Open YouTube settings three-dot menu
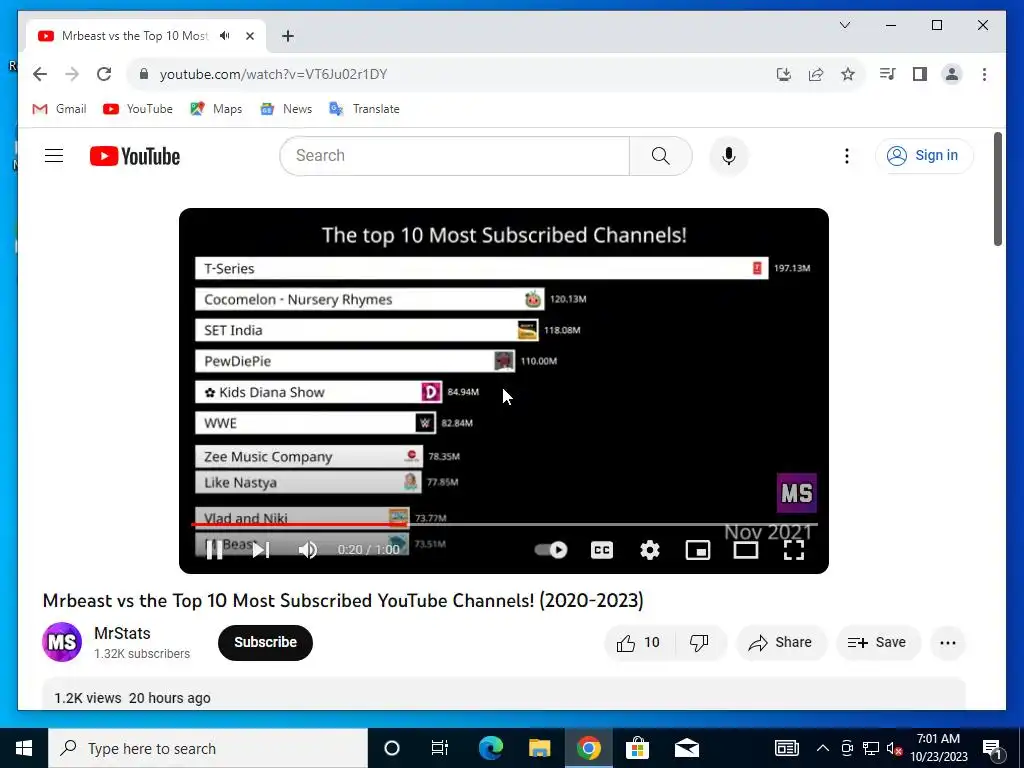The width and height of the screenshot is (1024, 768). point(847,155)
